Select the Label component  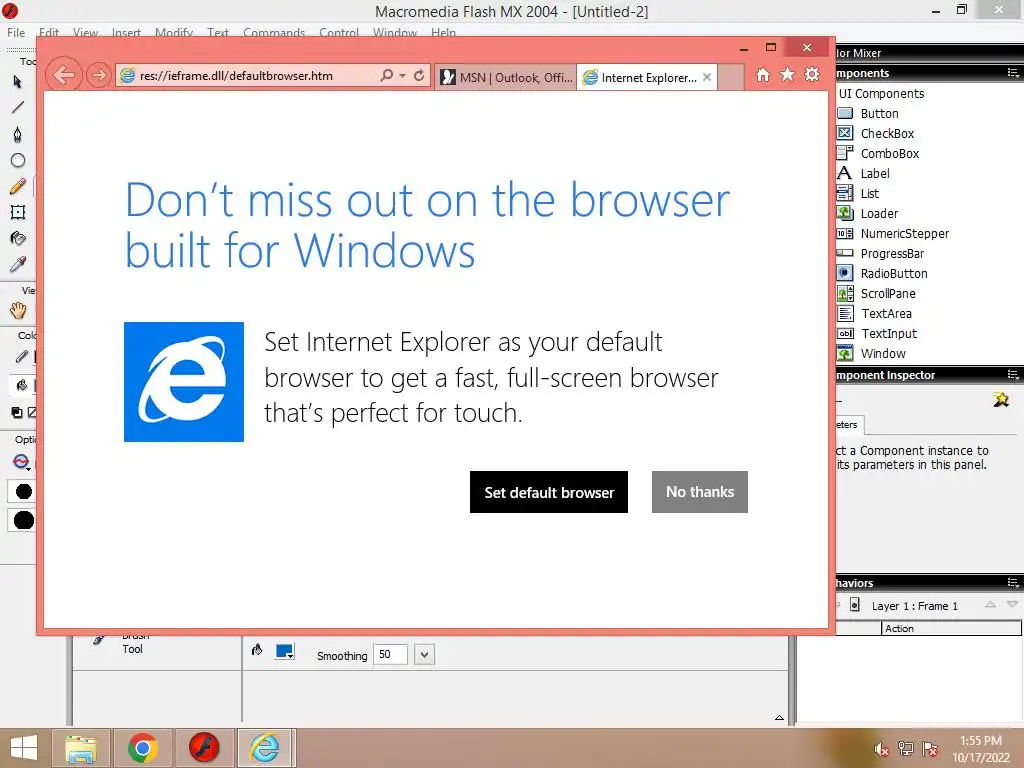click(x=874, y=174)
